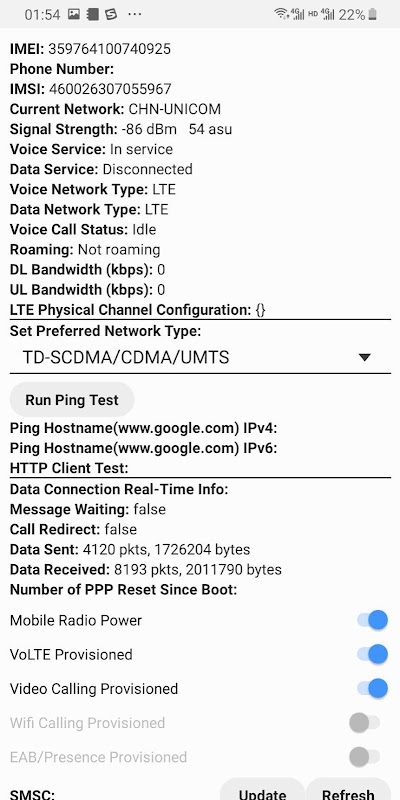Viewport: 400px width, 800px height.
Task: Tap the three-dot notification overflow icon
Action: 135,14
